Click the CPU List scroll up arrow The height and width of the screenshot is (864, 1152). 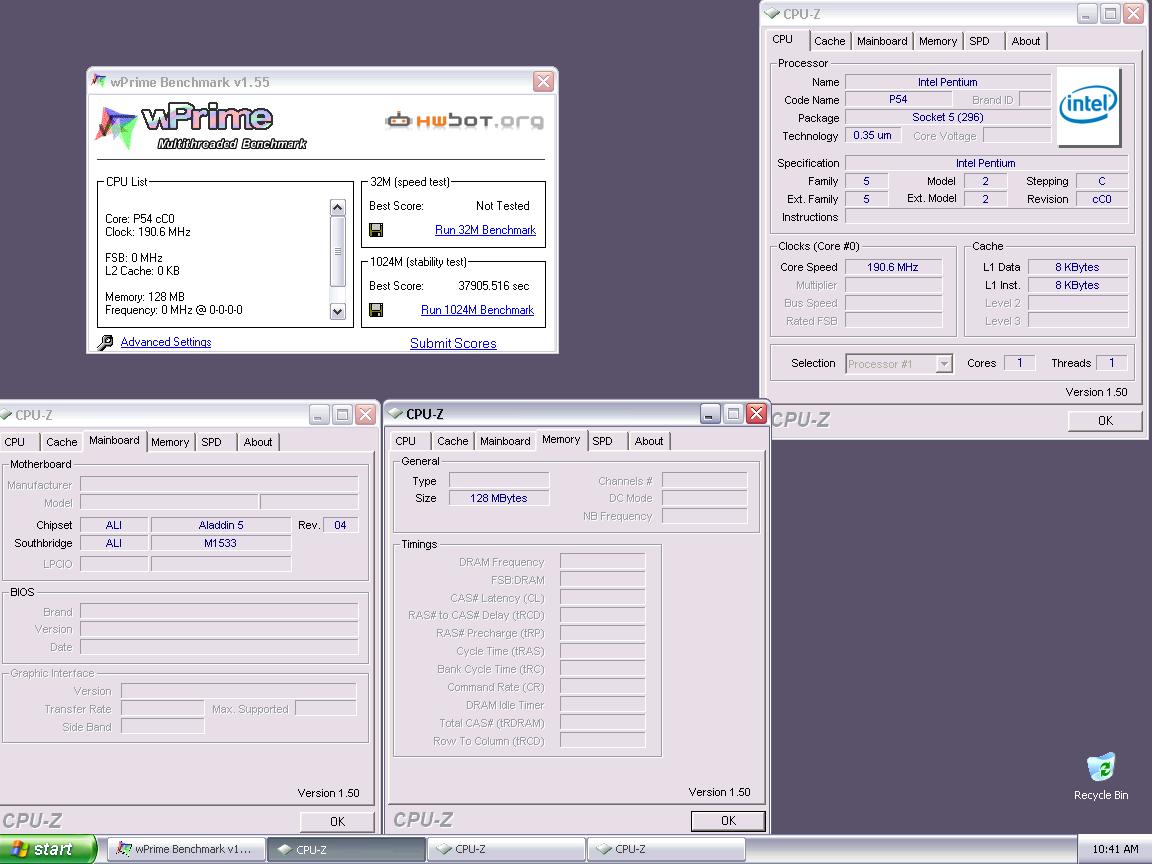click(x=337, y=207)
